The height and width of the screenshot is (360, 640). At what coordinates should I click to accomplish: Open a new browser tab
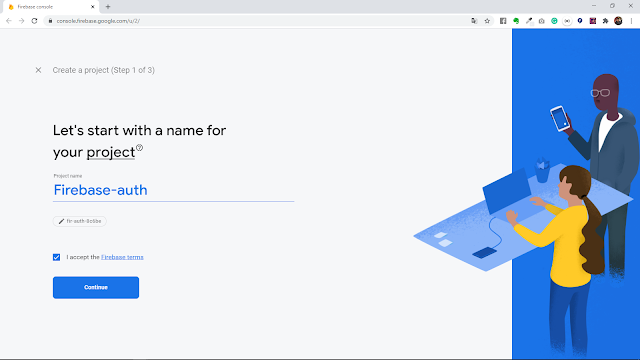tap(108, 7)
